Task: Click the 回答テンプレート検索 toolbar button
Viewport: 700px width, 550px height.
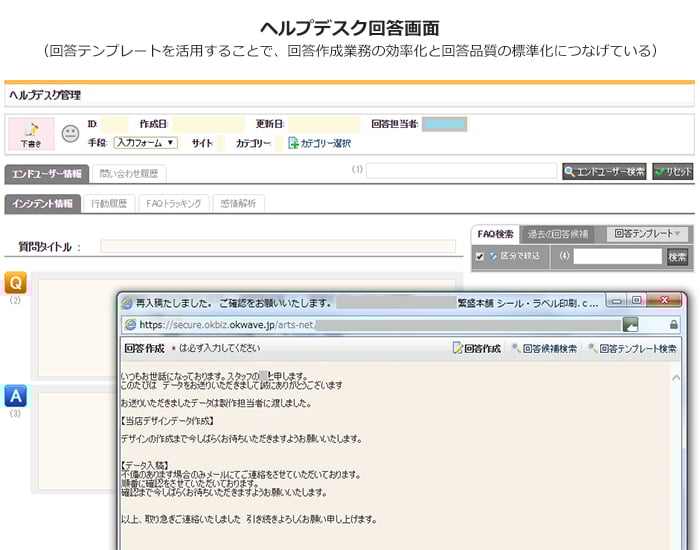Action: (x=633, y=348)
